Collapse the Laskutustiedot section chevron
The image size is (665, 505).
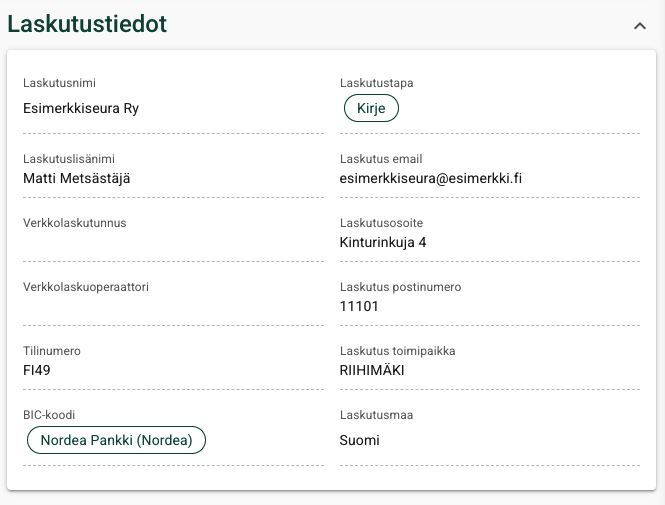640,26
